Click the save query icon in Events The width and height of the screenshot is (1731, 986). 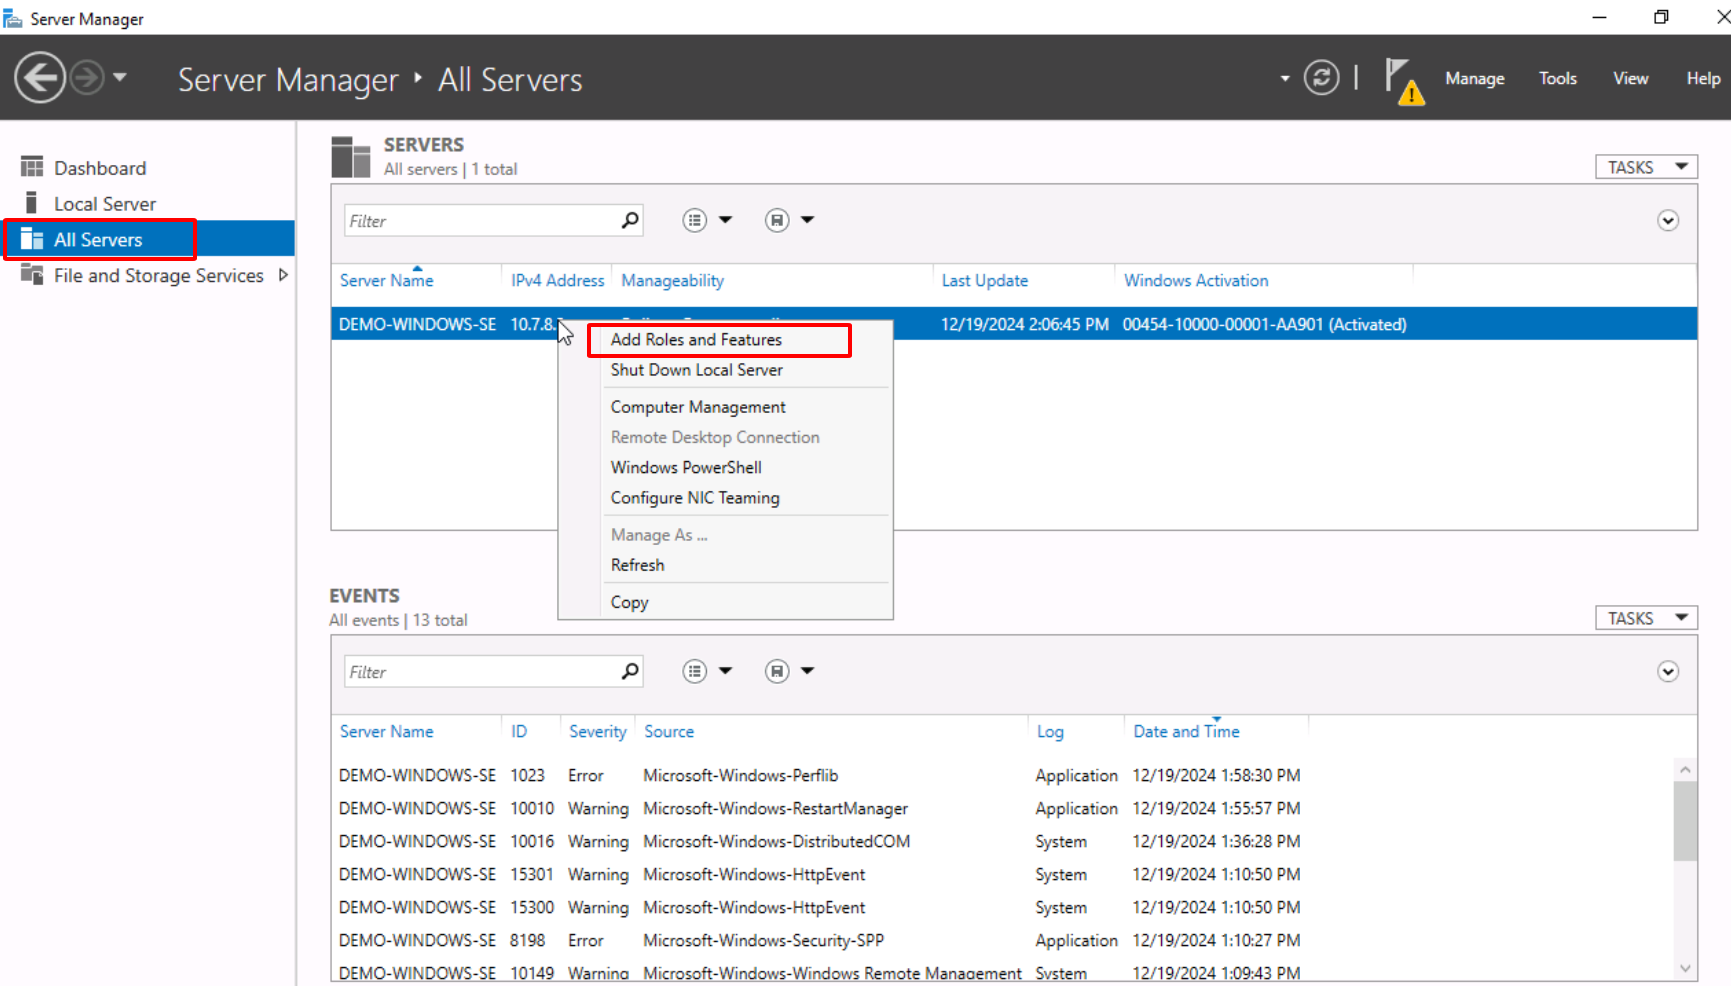(777, 671)
